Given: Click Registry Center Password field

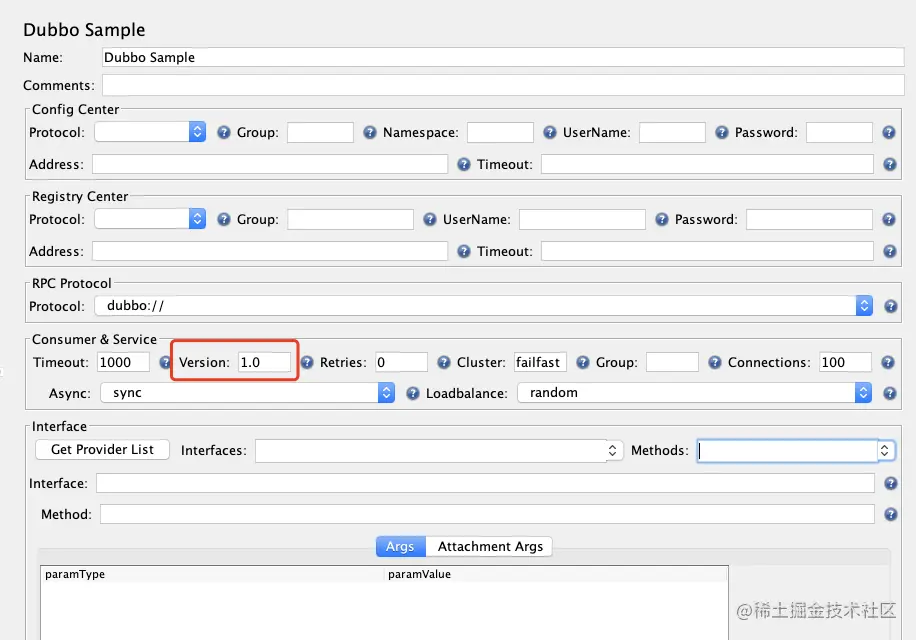Looking at the screenshot, I should (810, 220).
